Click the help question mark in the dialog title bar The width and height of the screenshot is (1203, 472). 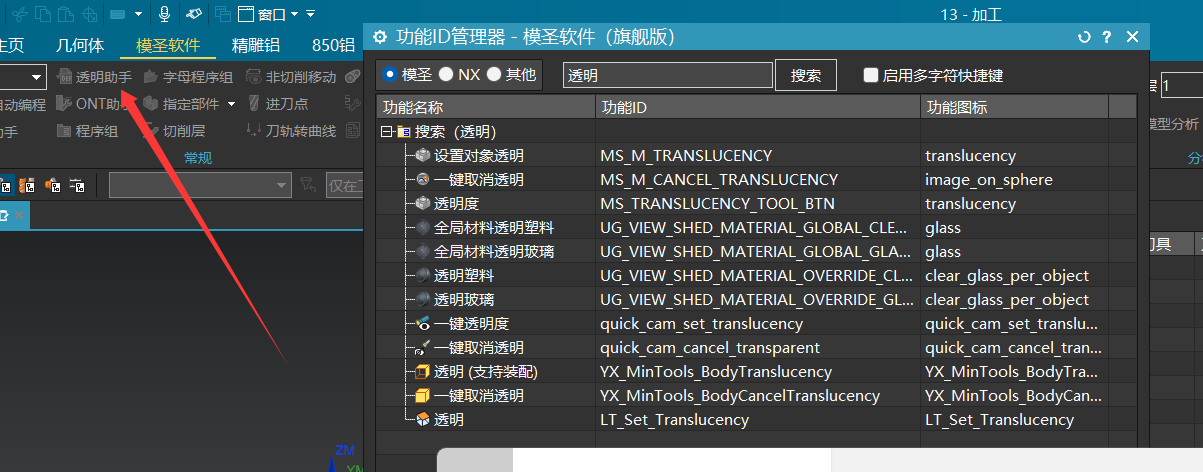[x=1107, y=37]
